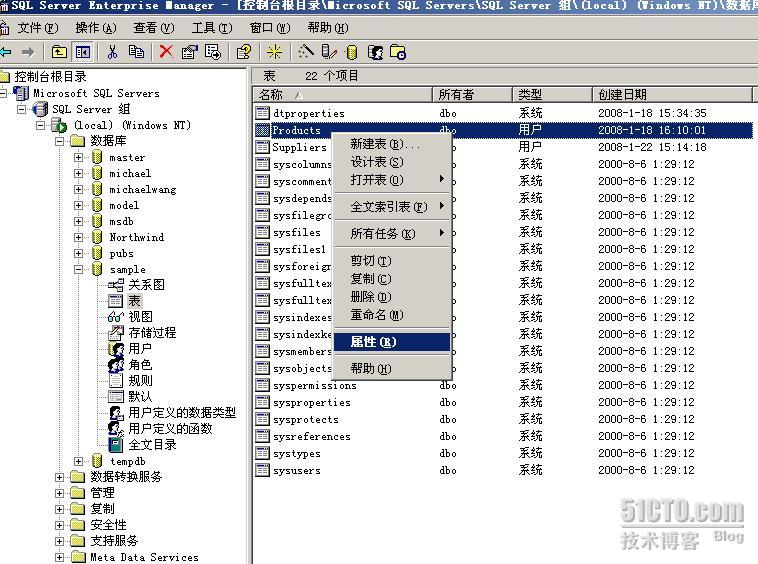The image size is (758, 564).
Task: Expand the pubs database node
Action: (x=78, y=253)
